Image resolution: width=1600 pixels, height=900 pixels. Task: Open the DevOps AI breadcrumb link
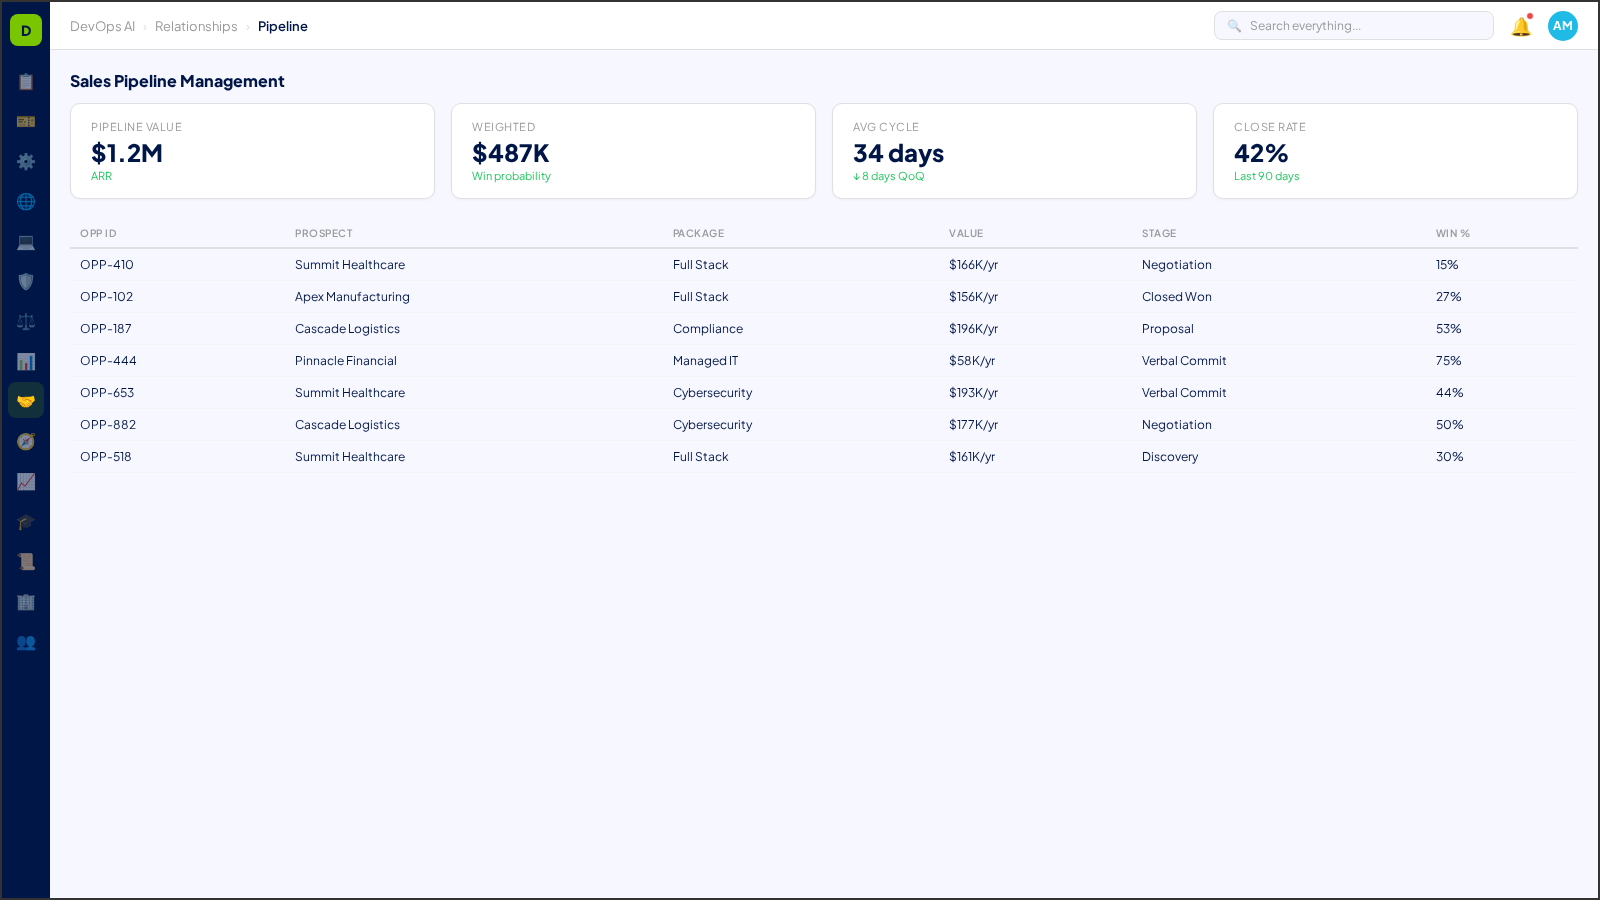(x=102, y=26)
